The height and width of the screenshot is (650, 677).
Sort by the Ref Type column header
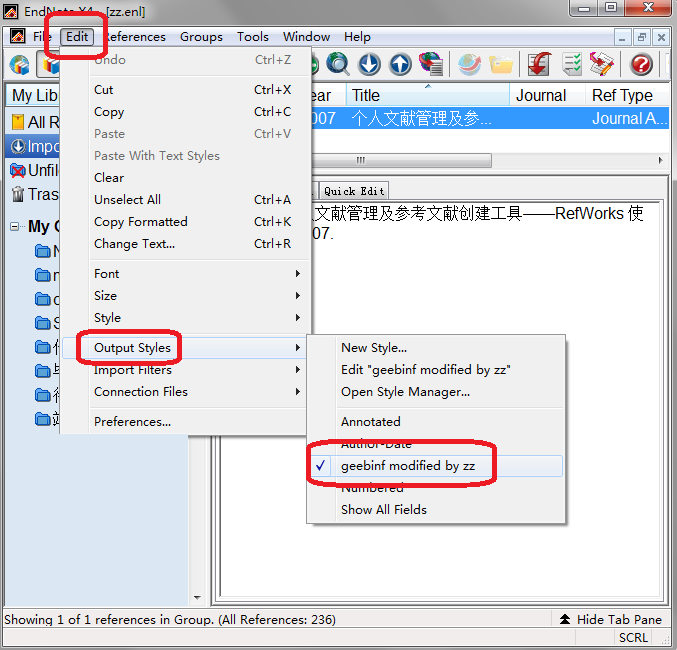(x=627, y=95)
